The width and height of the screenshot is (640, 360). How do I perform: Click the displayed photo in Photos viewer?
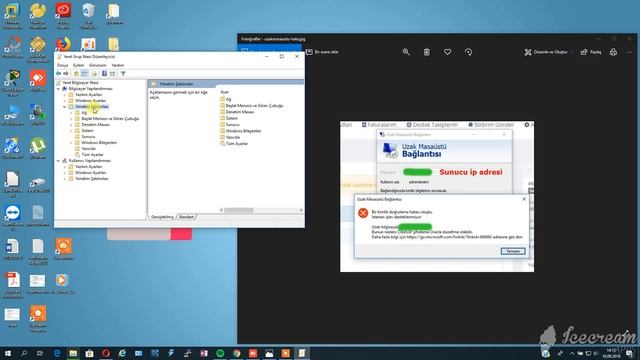[x=437, y=196]
